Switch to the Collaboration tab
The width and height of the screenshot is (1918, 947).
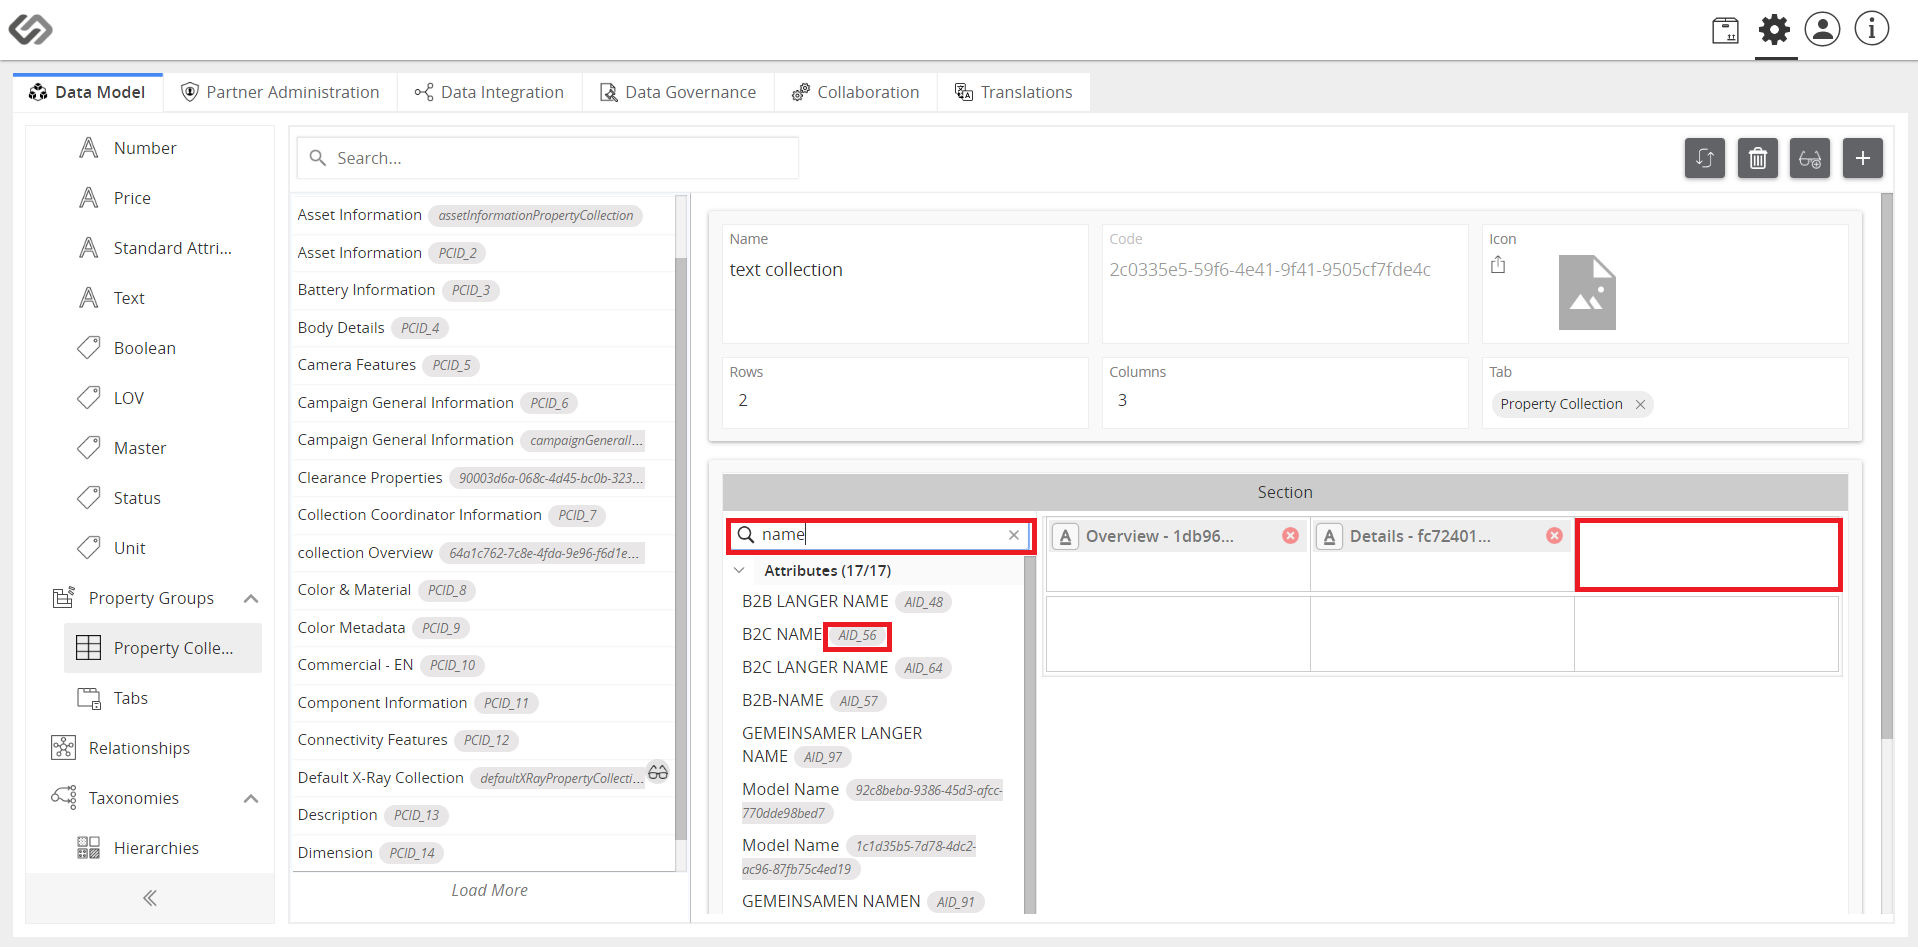pos(856,92)
